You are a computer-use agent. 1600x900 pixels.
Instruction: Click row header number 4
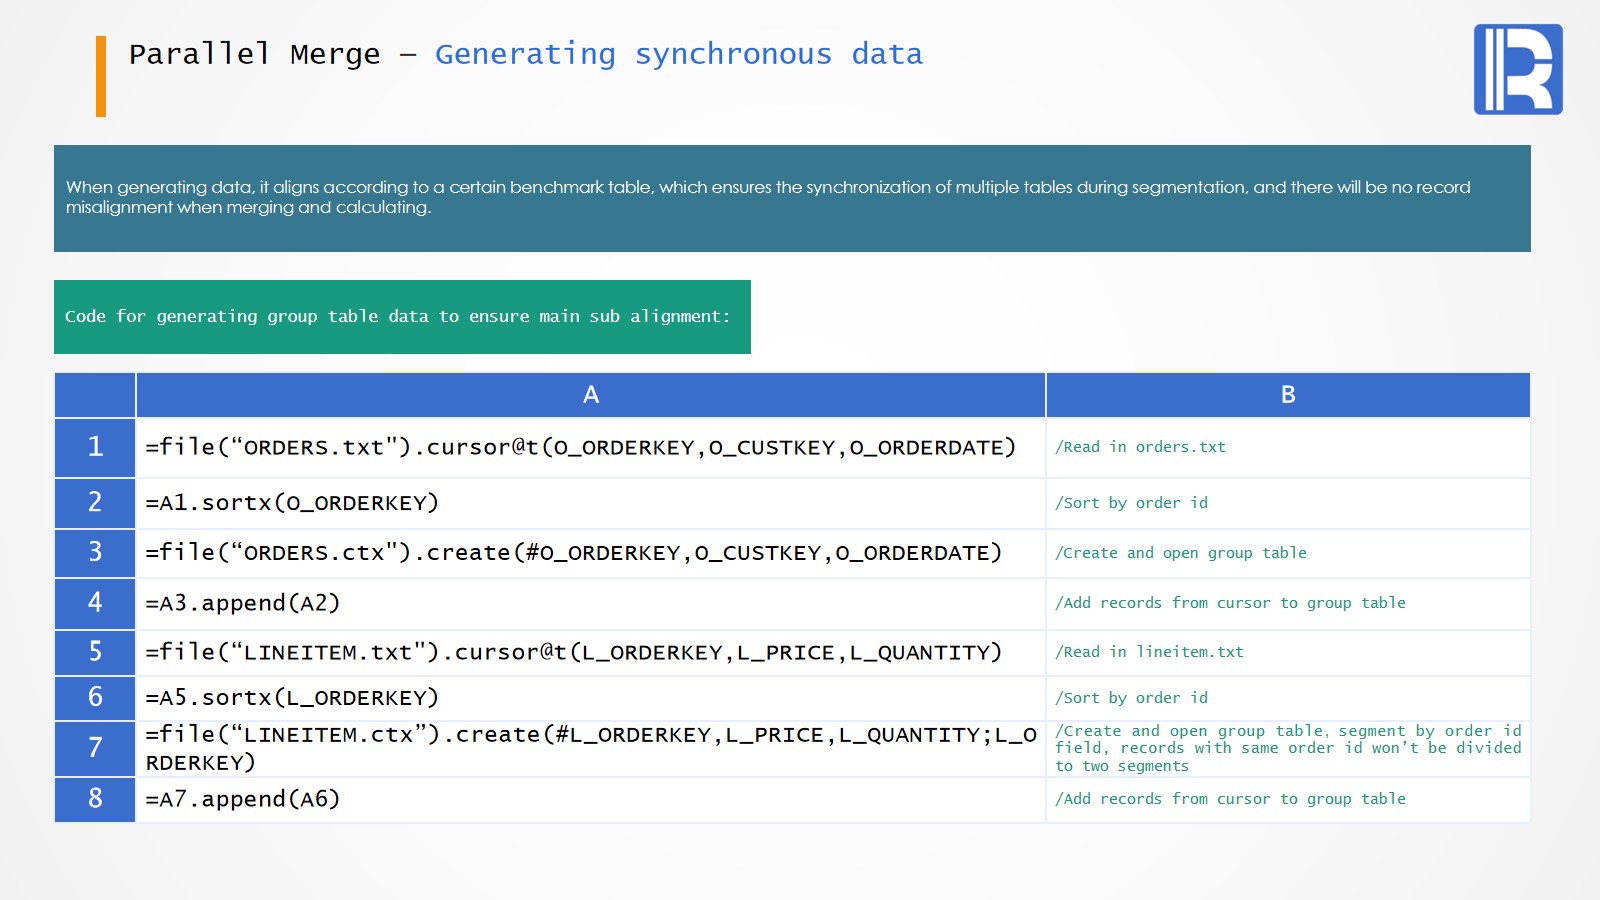(x=95, y=603)
